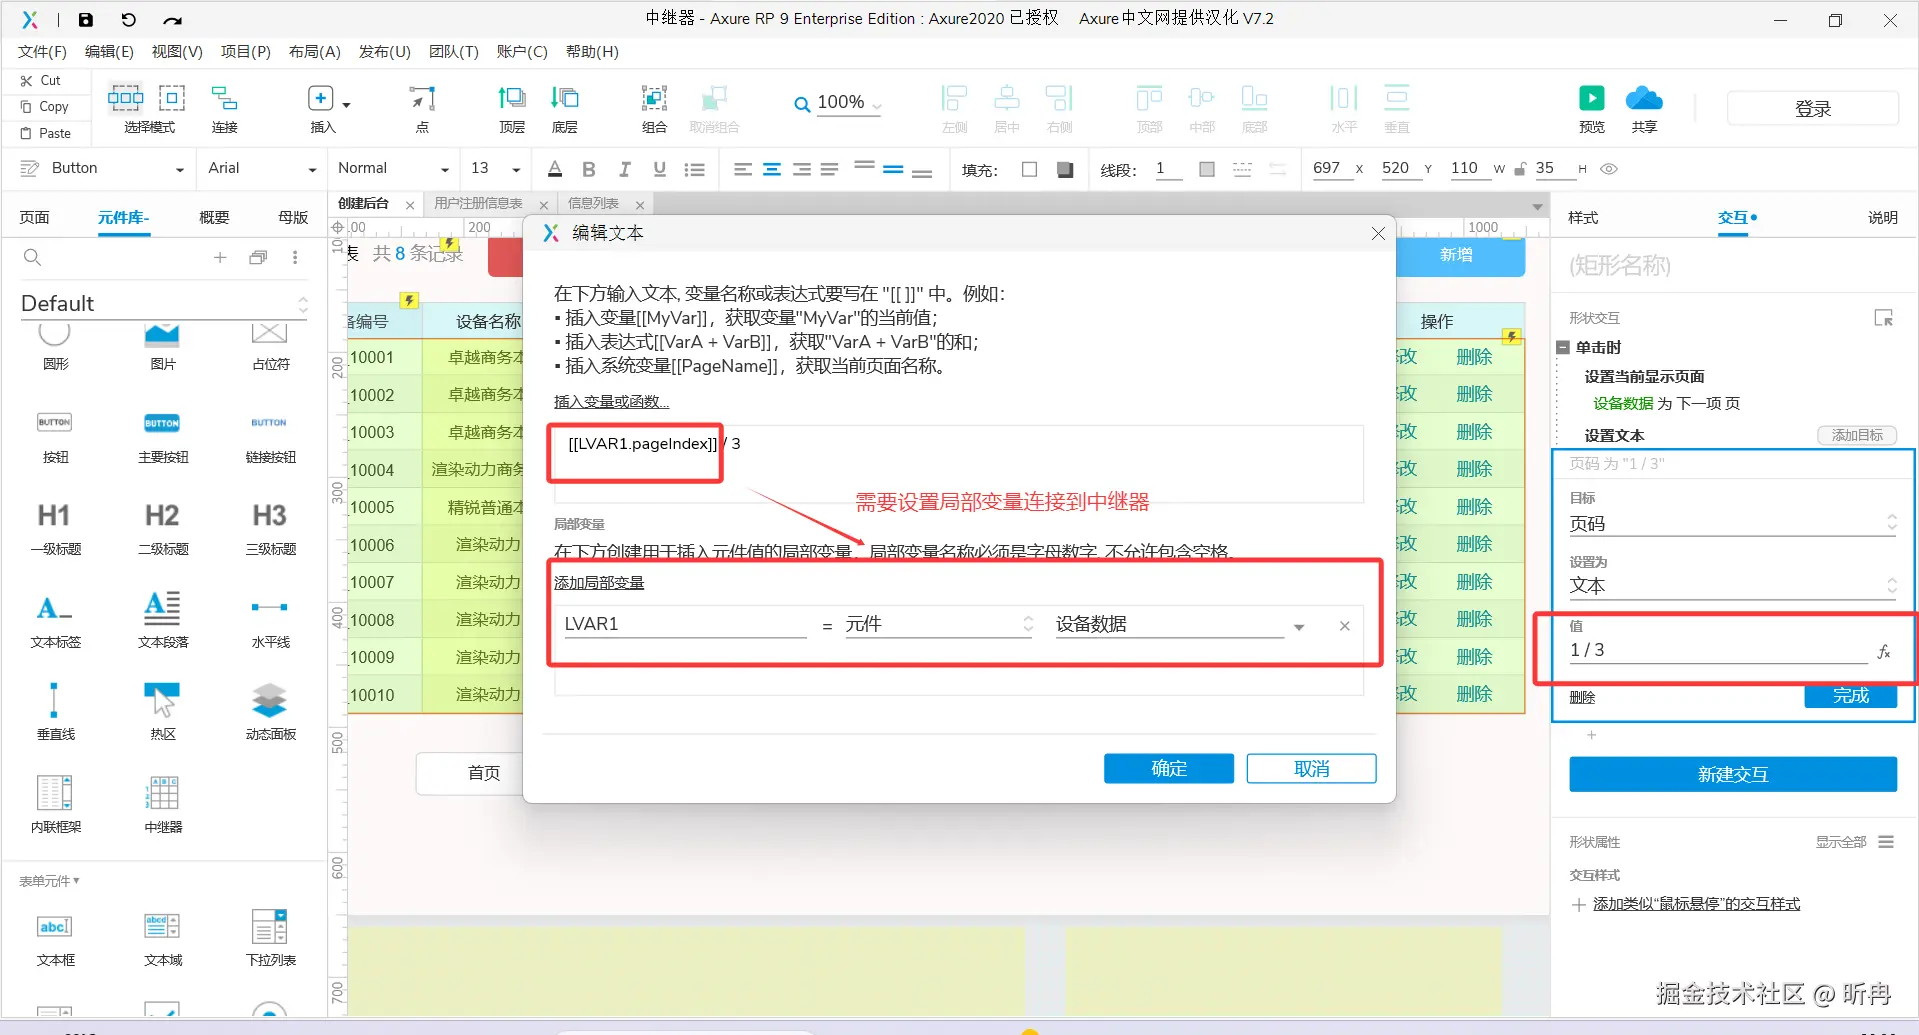
Task: Select the 动态面板 dynamic panel widget
Action: 270,710
